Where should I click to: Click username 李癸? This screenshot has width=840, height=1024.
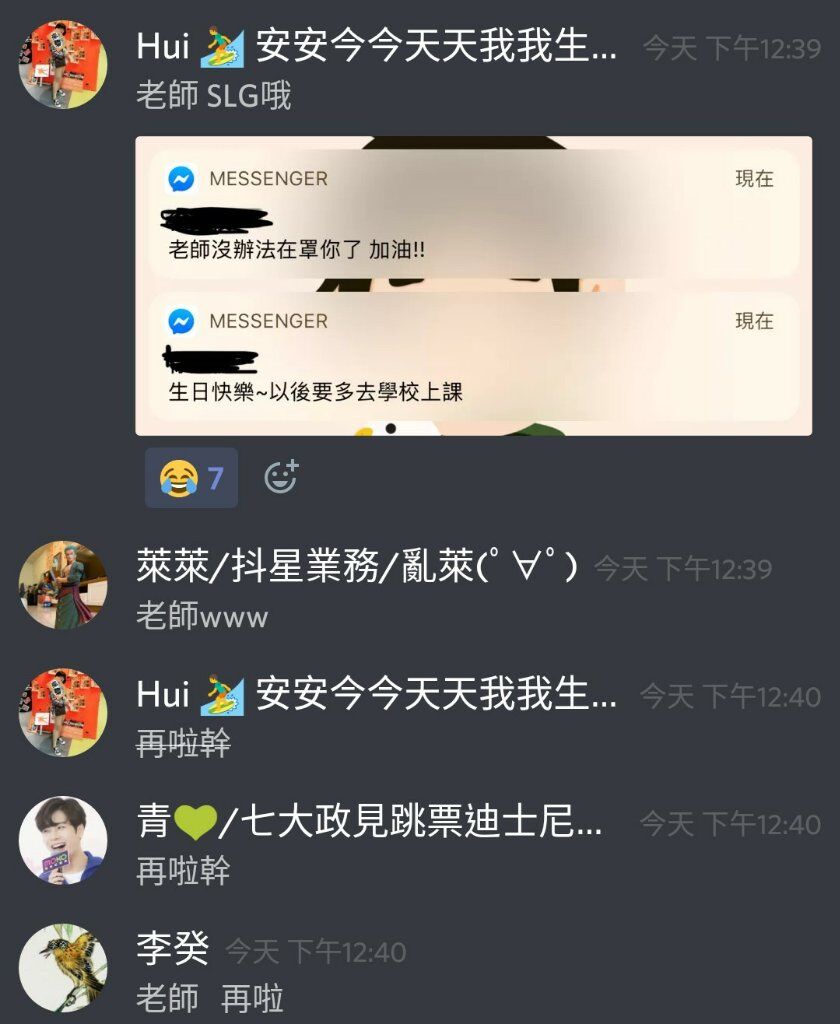coord(172,949)
